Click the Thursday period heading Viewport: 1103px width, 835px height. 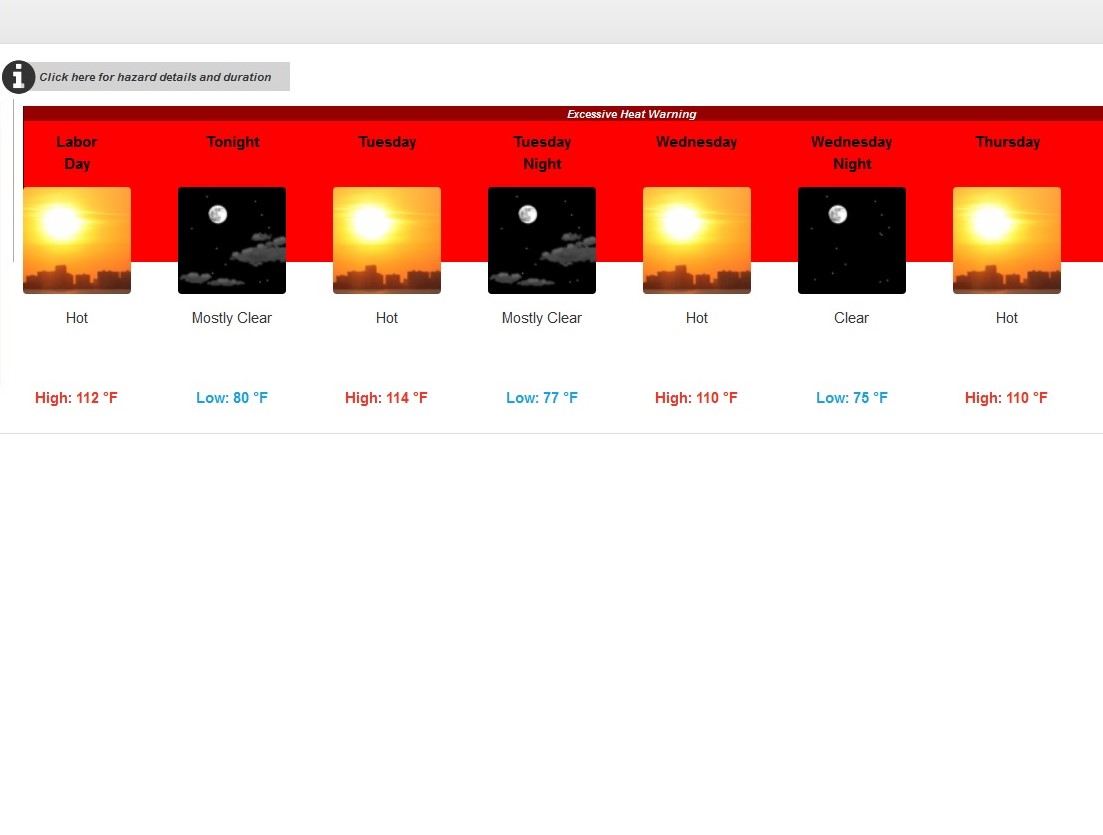click(1007, 142)
